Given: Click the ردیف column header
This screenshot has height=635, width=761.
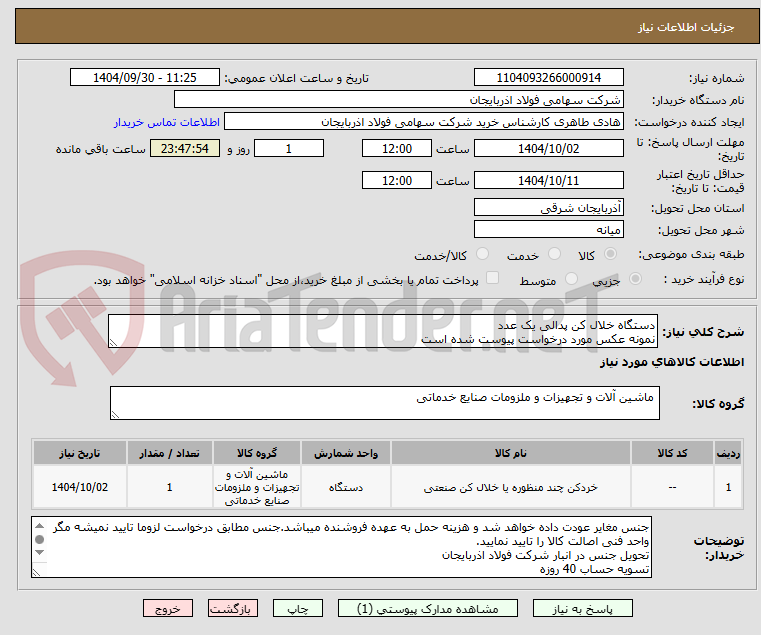Looking at the screenshot, I should [728, 453].
